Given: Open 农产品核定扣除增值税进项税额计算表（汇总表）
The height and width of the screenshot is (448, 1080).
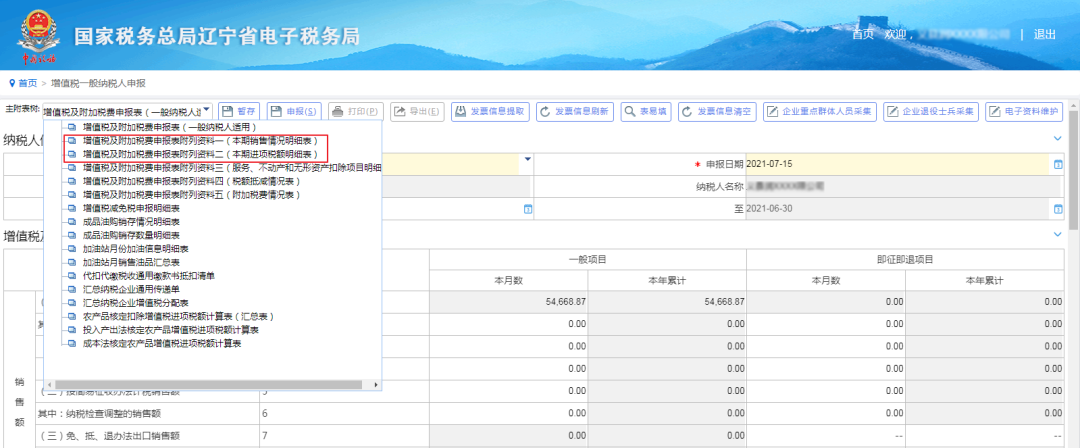Looking at the screenshot, I should (x=179, y=316).
